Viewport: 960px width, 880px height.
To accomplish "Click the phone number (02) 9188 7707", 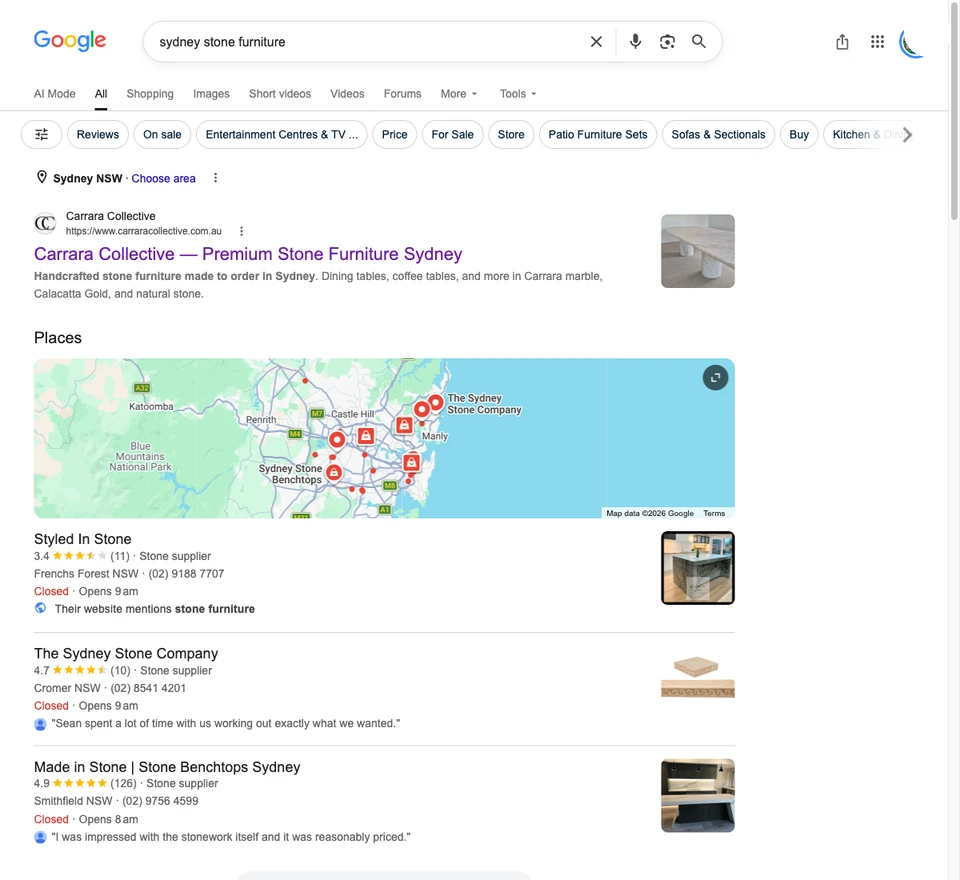I will (x=186, y=574).
